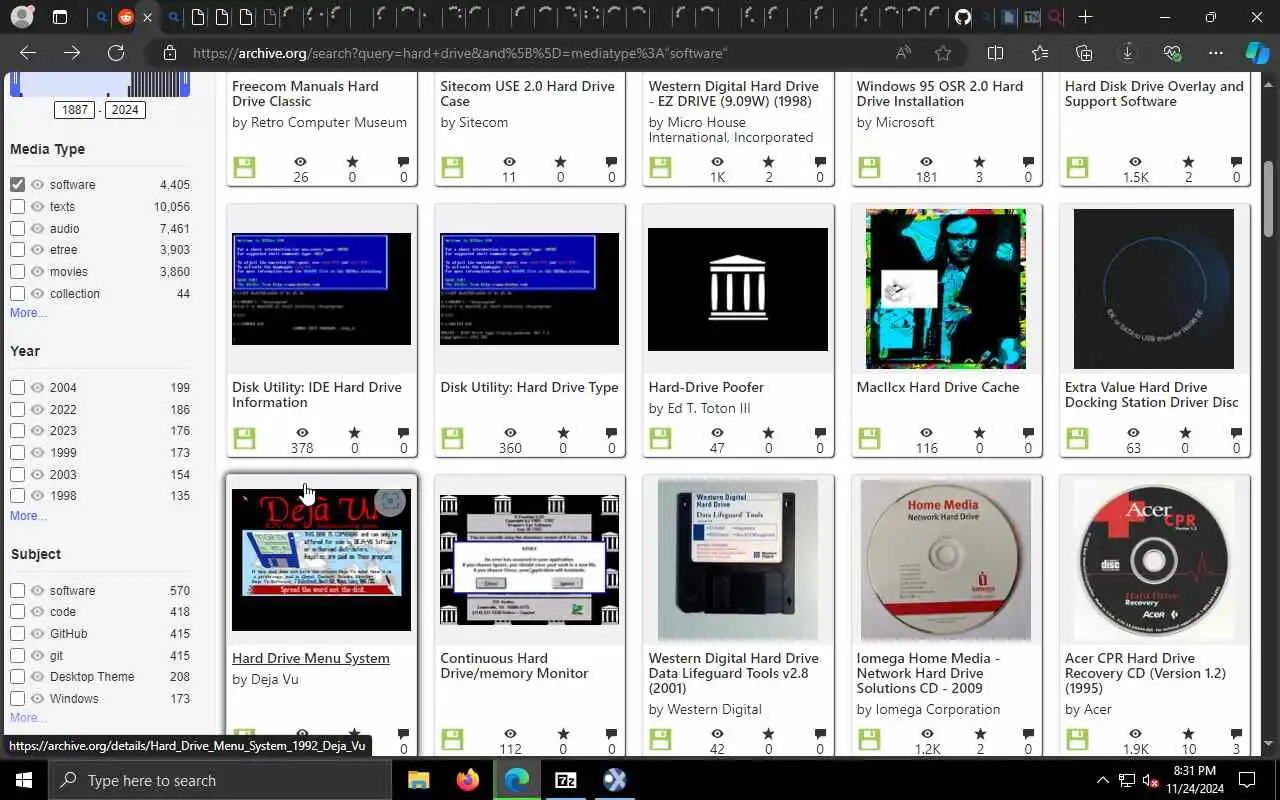Open 7-Zip from the taskbar
Screen dimensions: 1280x800
point(565,780)
